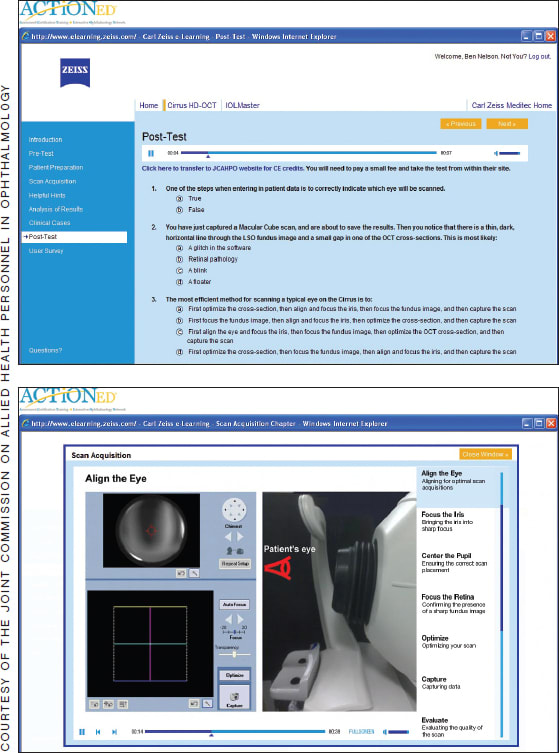
Task: Click the Log out link
Action: click(539, 57)
